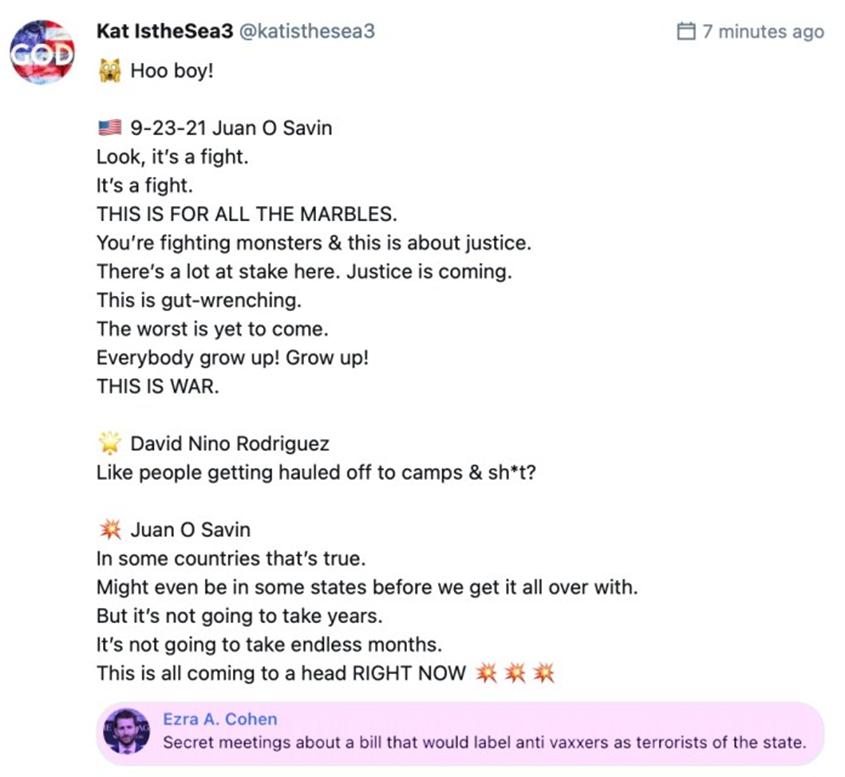This screenshot has height=777, width=845.
Task: Click the screaming cat emoji
Action: (108, 72)
